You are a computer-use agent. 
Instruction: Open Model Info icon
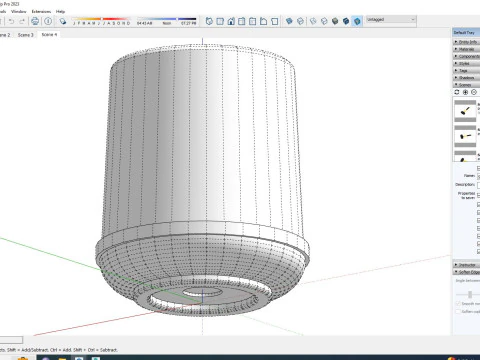coord(48,21)
